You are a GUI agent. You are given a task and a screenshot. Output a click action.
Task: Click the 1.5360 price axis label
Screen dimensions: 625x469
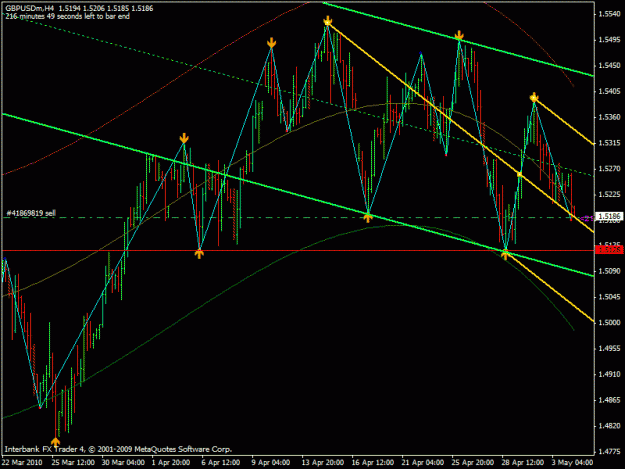(x=609, y=117)
